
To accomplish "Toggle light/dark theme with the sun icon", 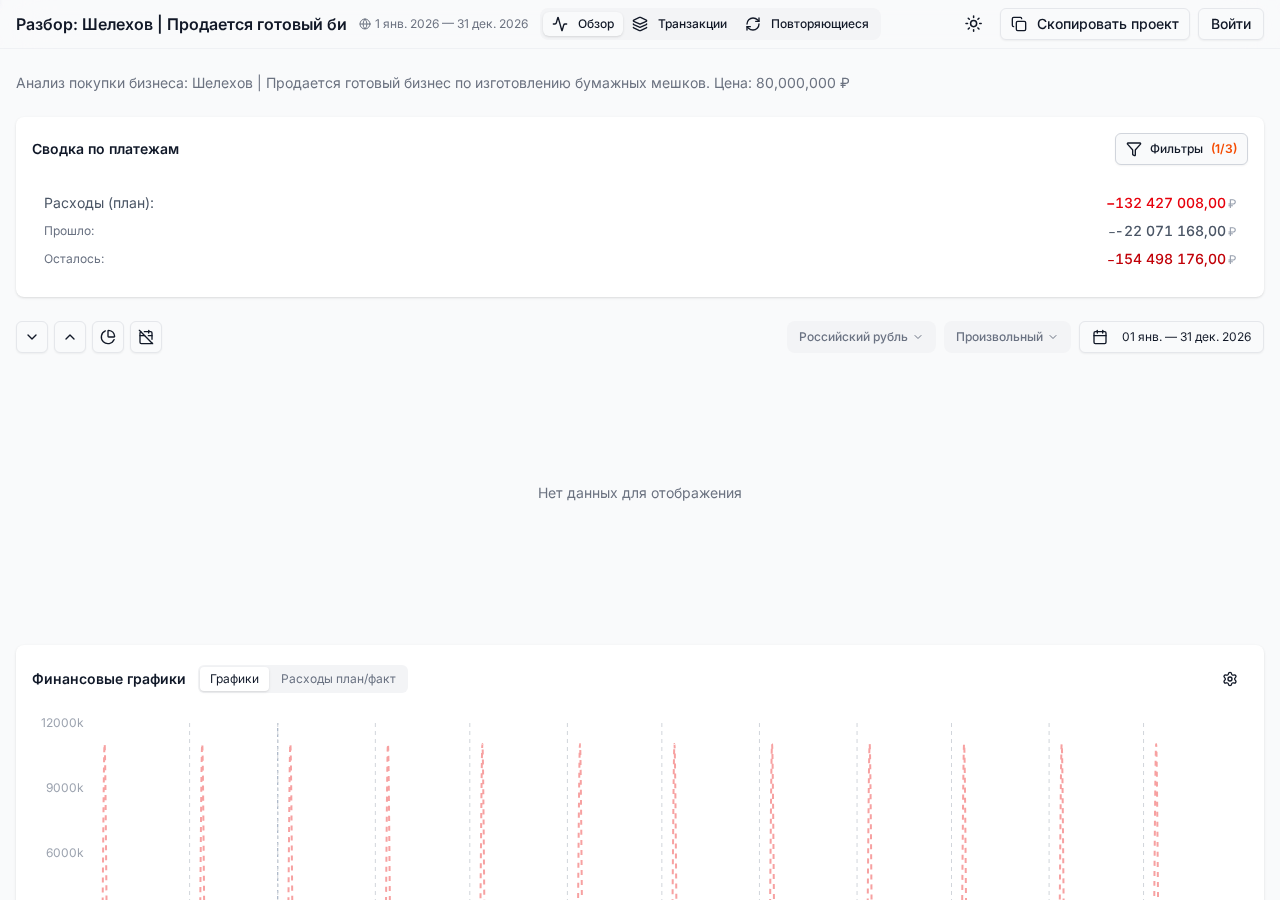I will (x=972, y=23).
